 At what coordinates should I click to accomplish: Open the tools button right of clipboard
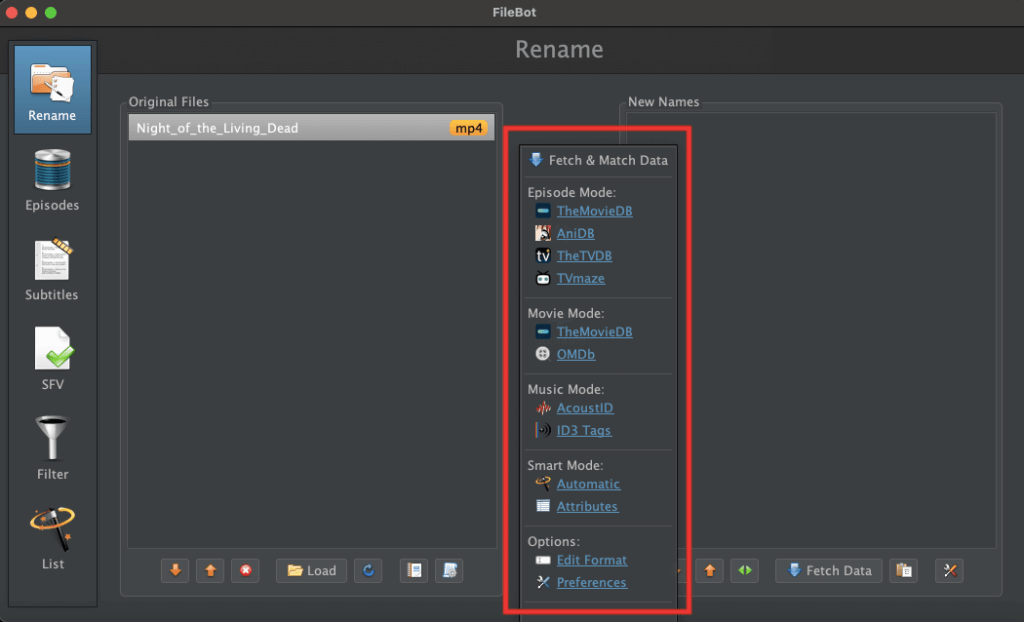(949, 571)
